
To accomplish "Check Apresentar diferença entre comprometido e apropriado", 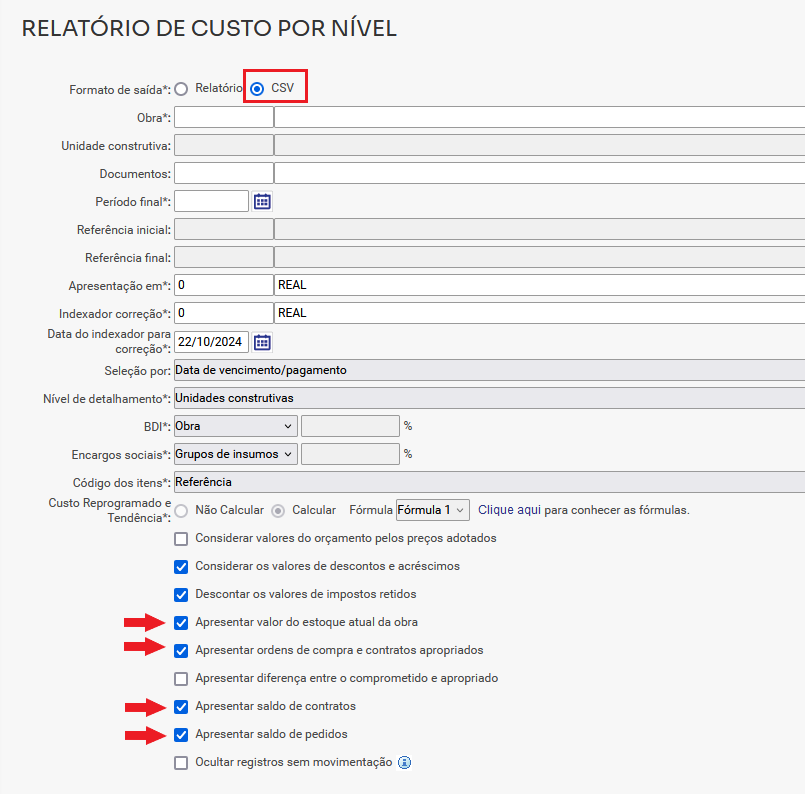I will (x=181, y=679).
